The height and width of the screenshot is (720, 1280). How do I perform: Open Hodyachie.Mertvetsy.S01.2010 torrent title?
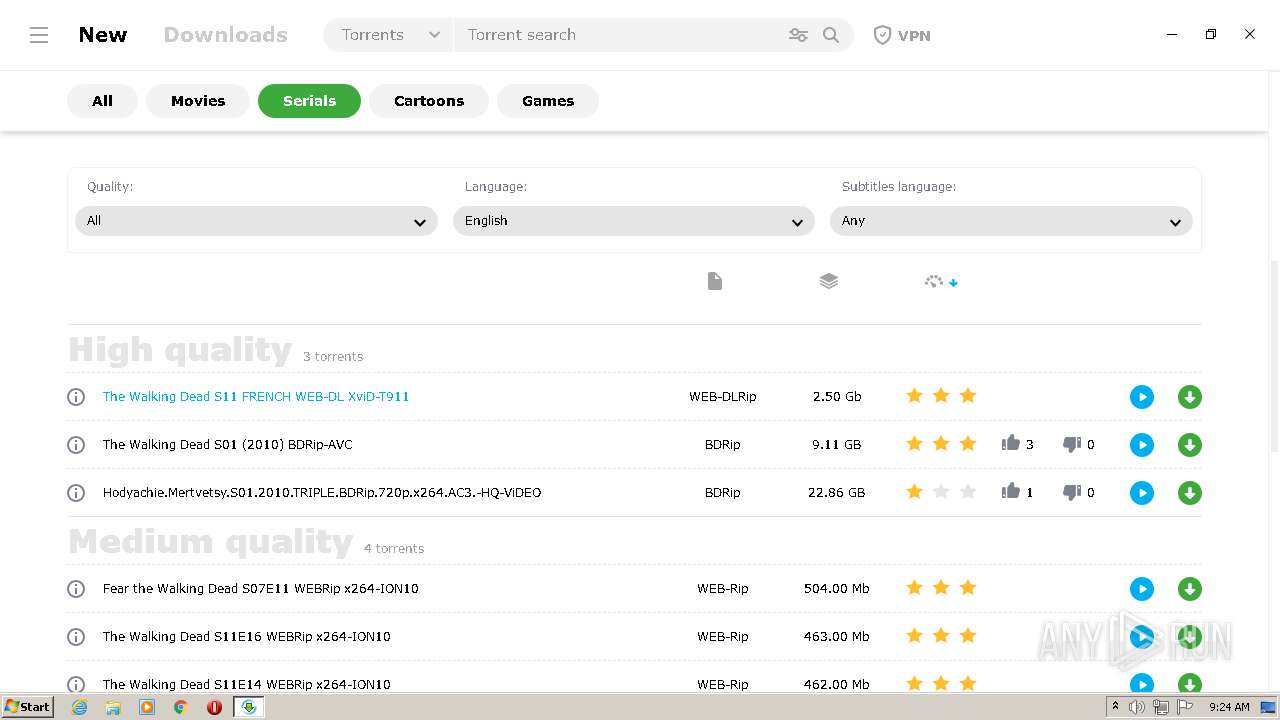click(x=322, y=493)
